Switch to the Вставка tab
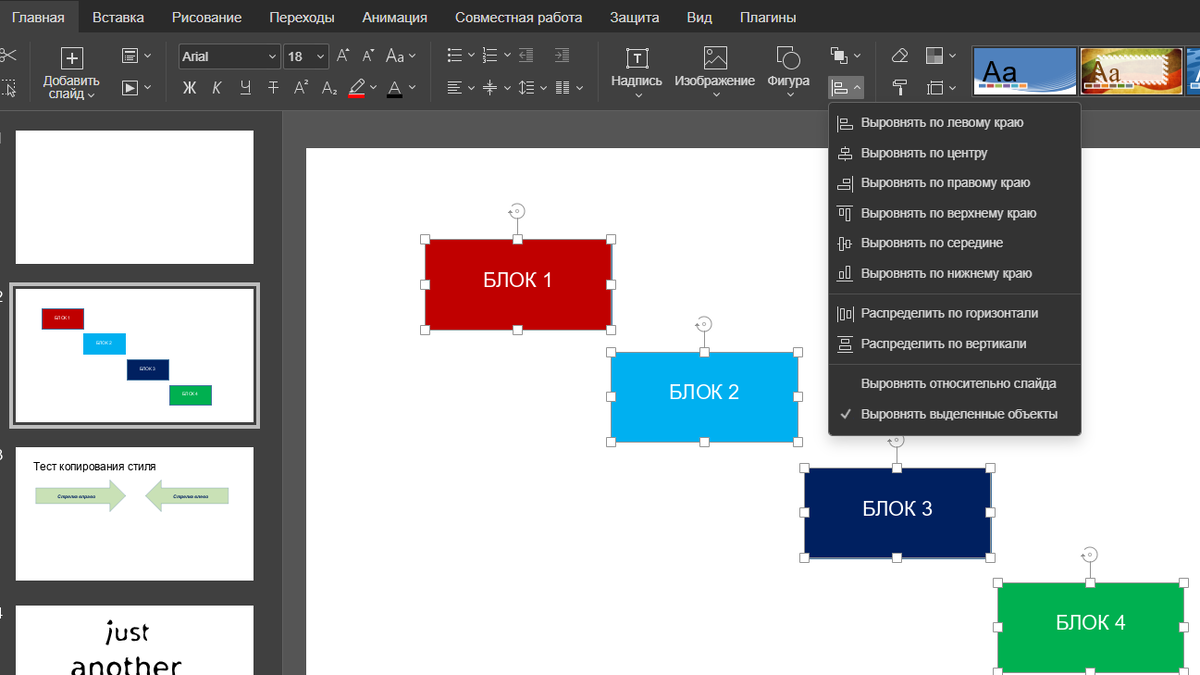Image resolution: width=1200 pixels, height=675 pixels. [118, 17]
